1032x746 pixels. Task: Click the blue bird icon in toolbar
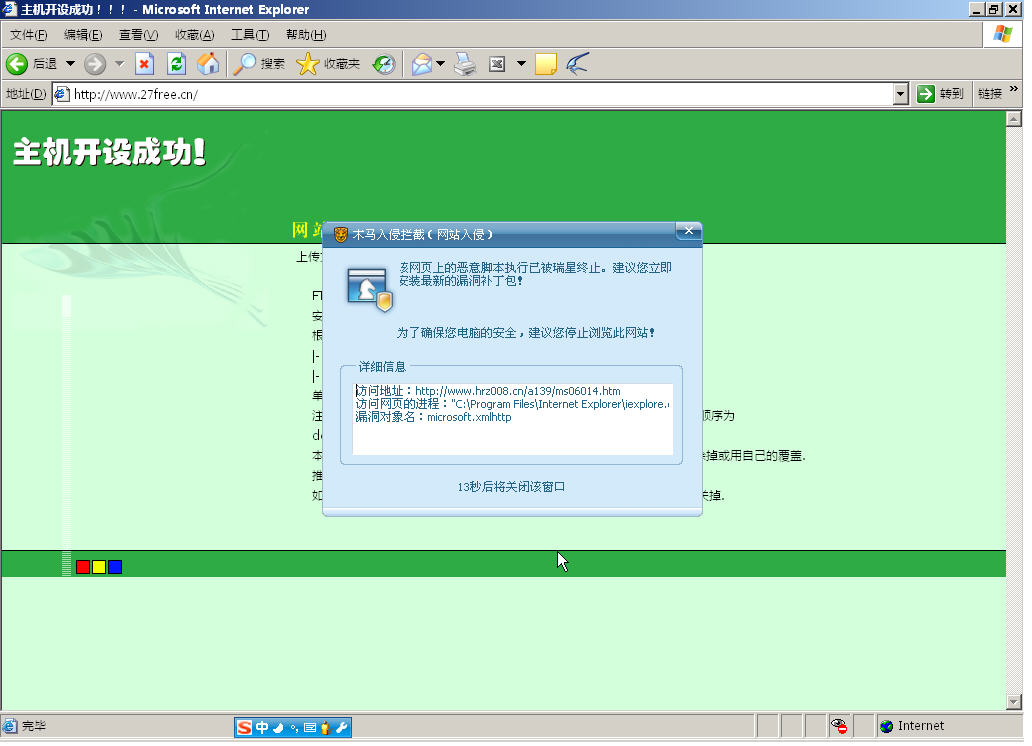[x=577, y=64]
